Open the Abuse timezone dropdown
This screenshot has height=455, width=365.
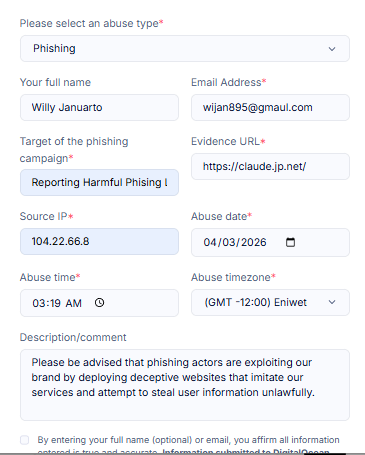click(x=270, y=302)
